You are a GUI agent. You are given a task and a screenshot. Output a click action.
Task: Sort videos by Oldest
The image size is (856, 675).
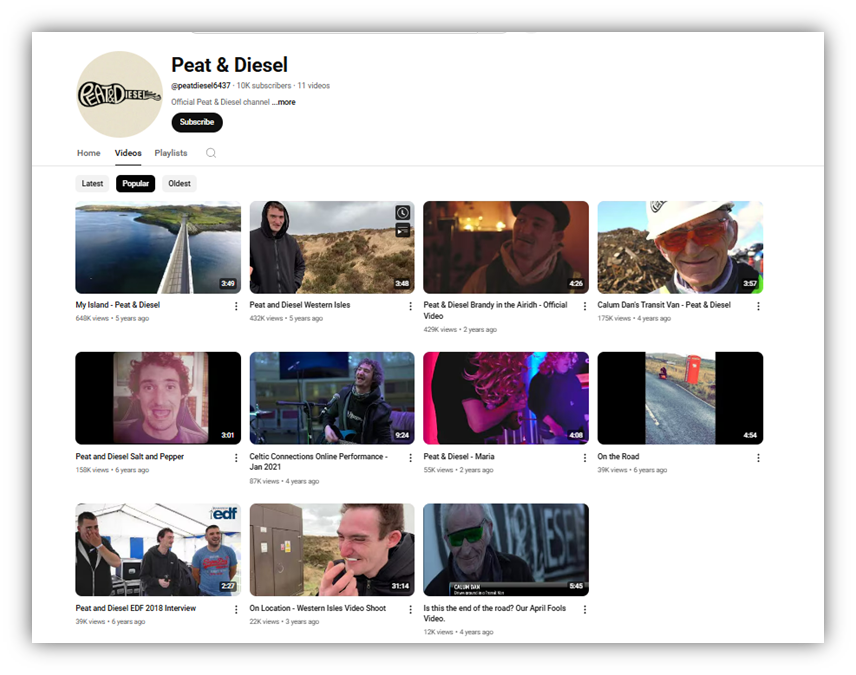[x=179, y=183]
